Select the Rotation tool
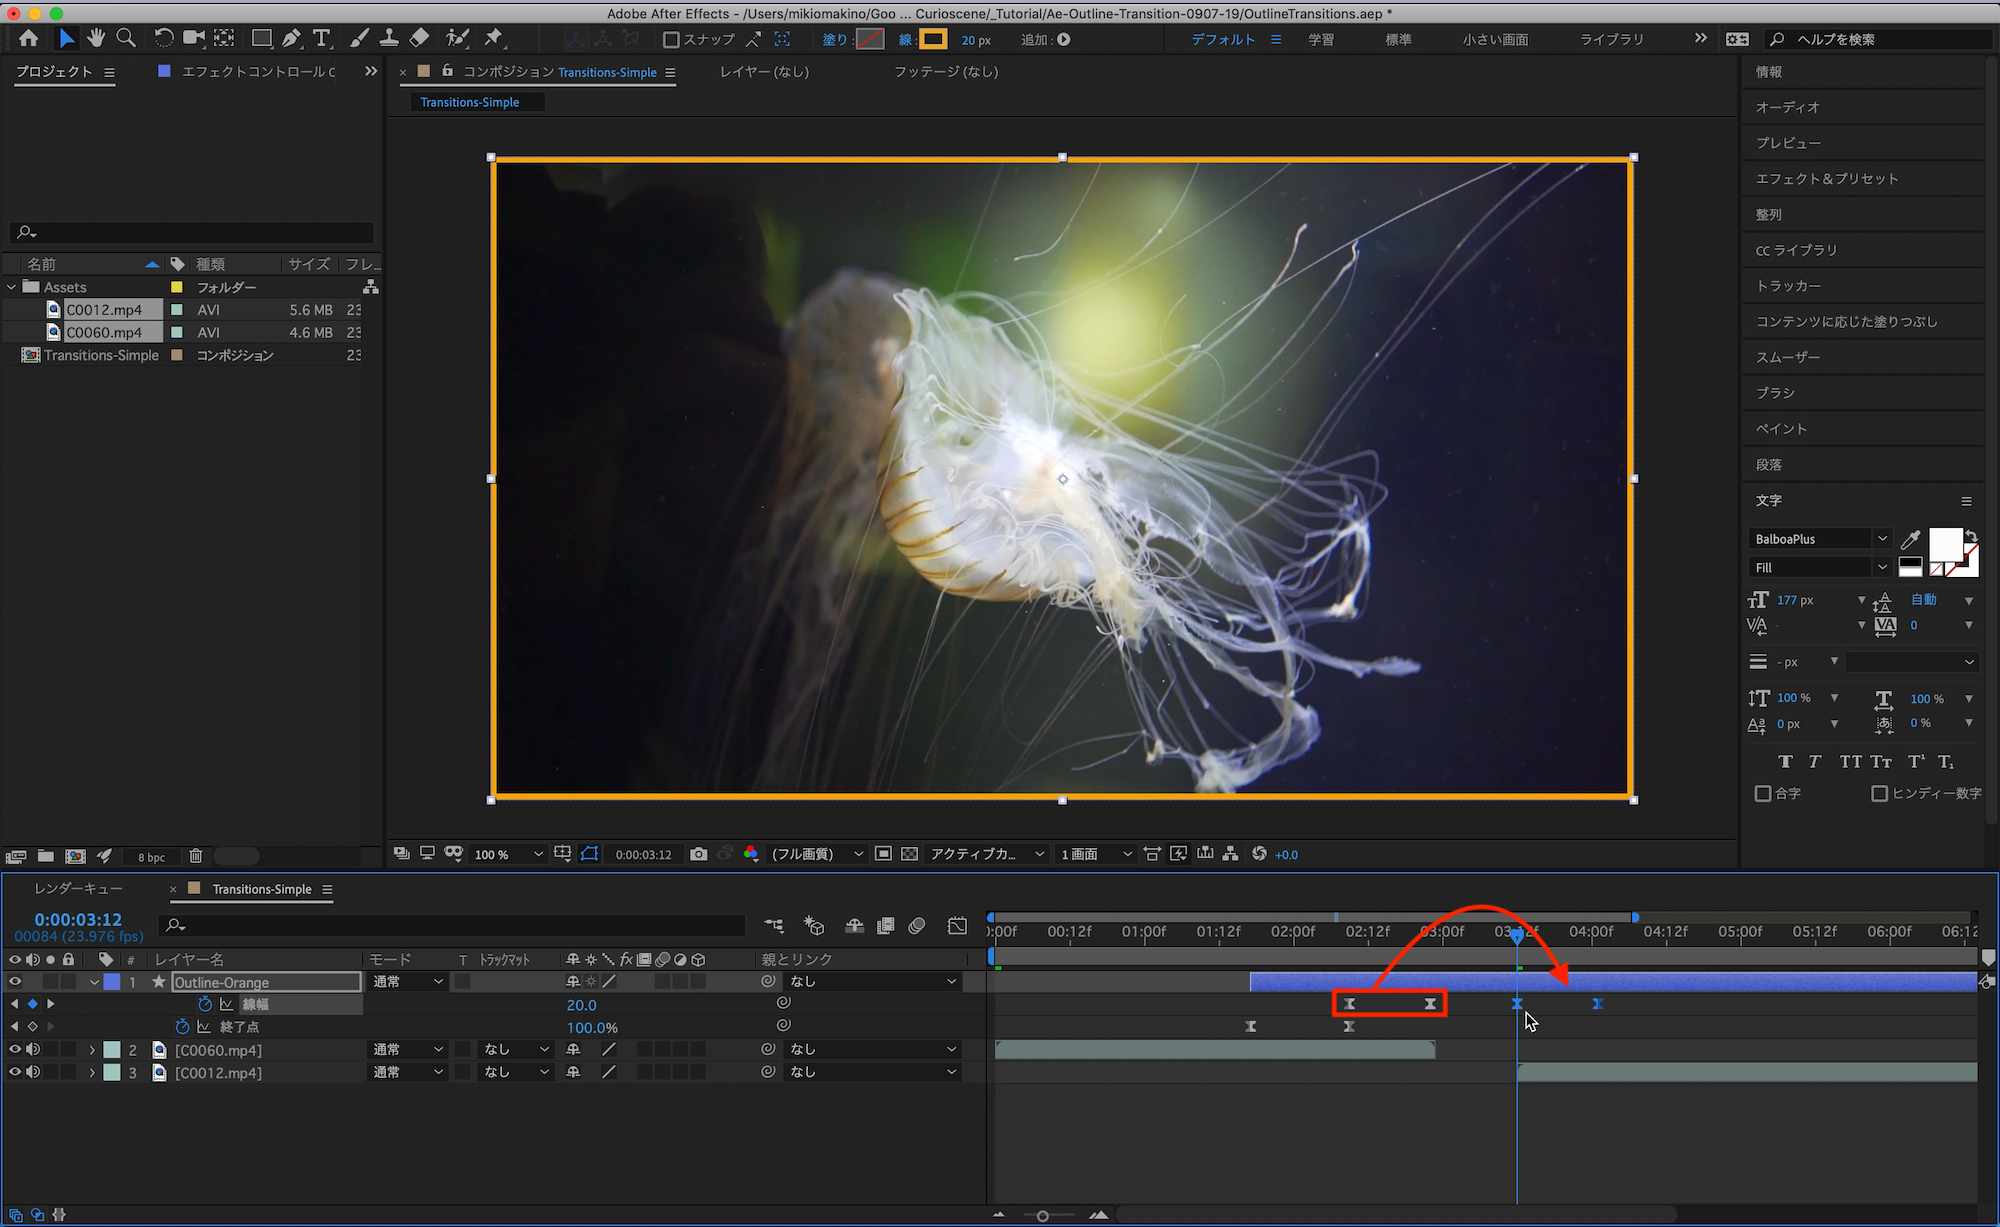The image size is (2000, 1227). tap(163, 38)
